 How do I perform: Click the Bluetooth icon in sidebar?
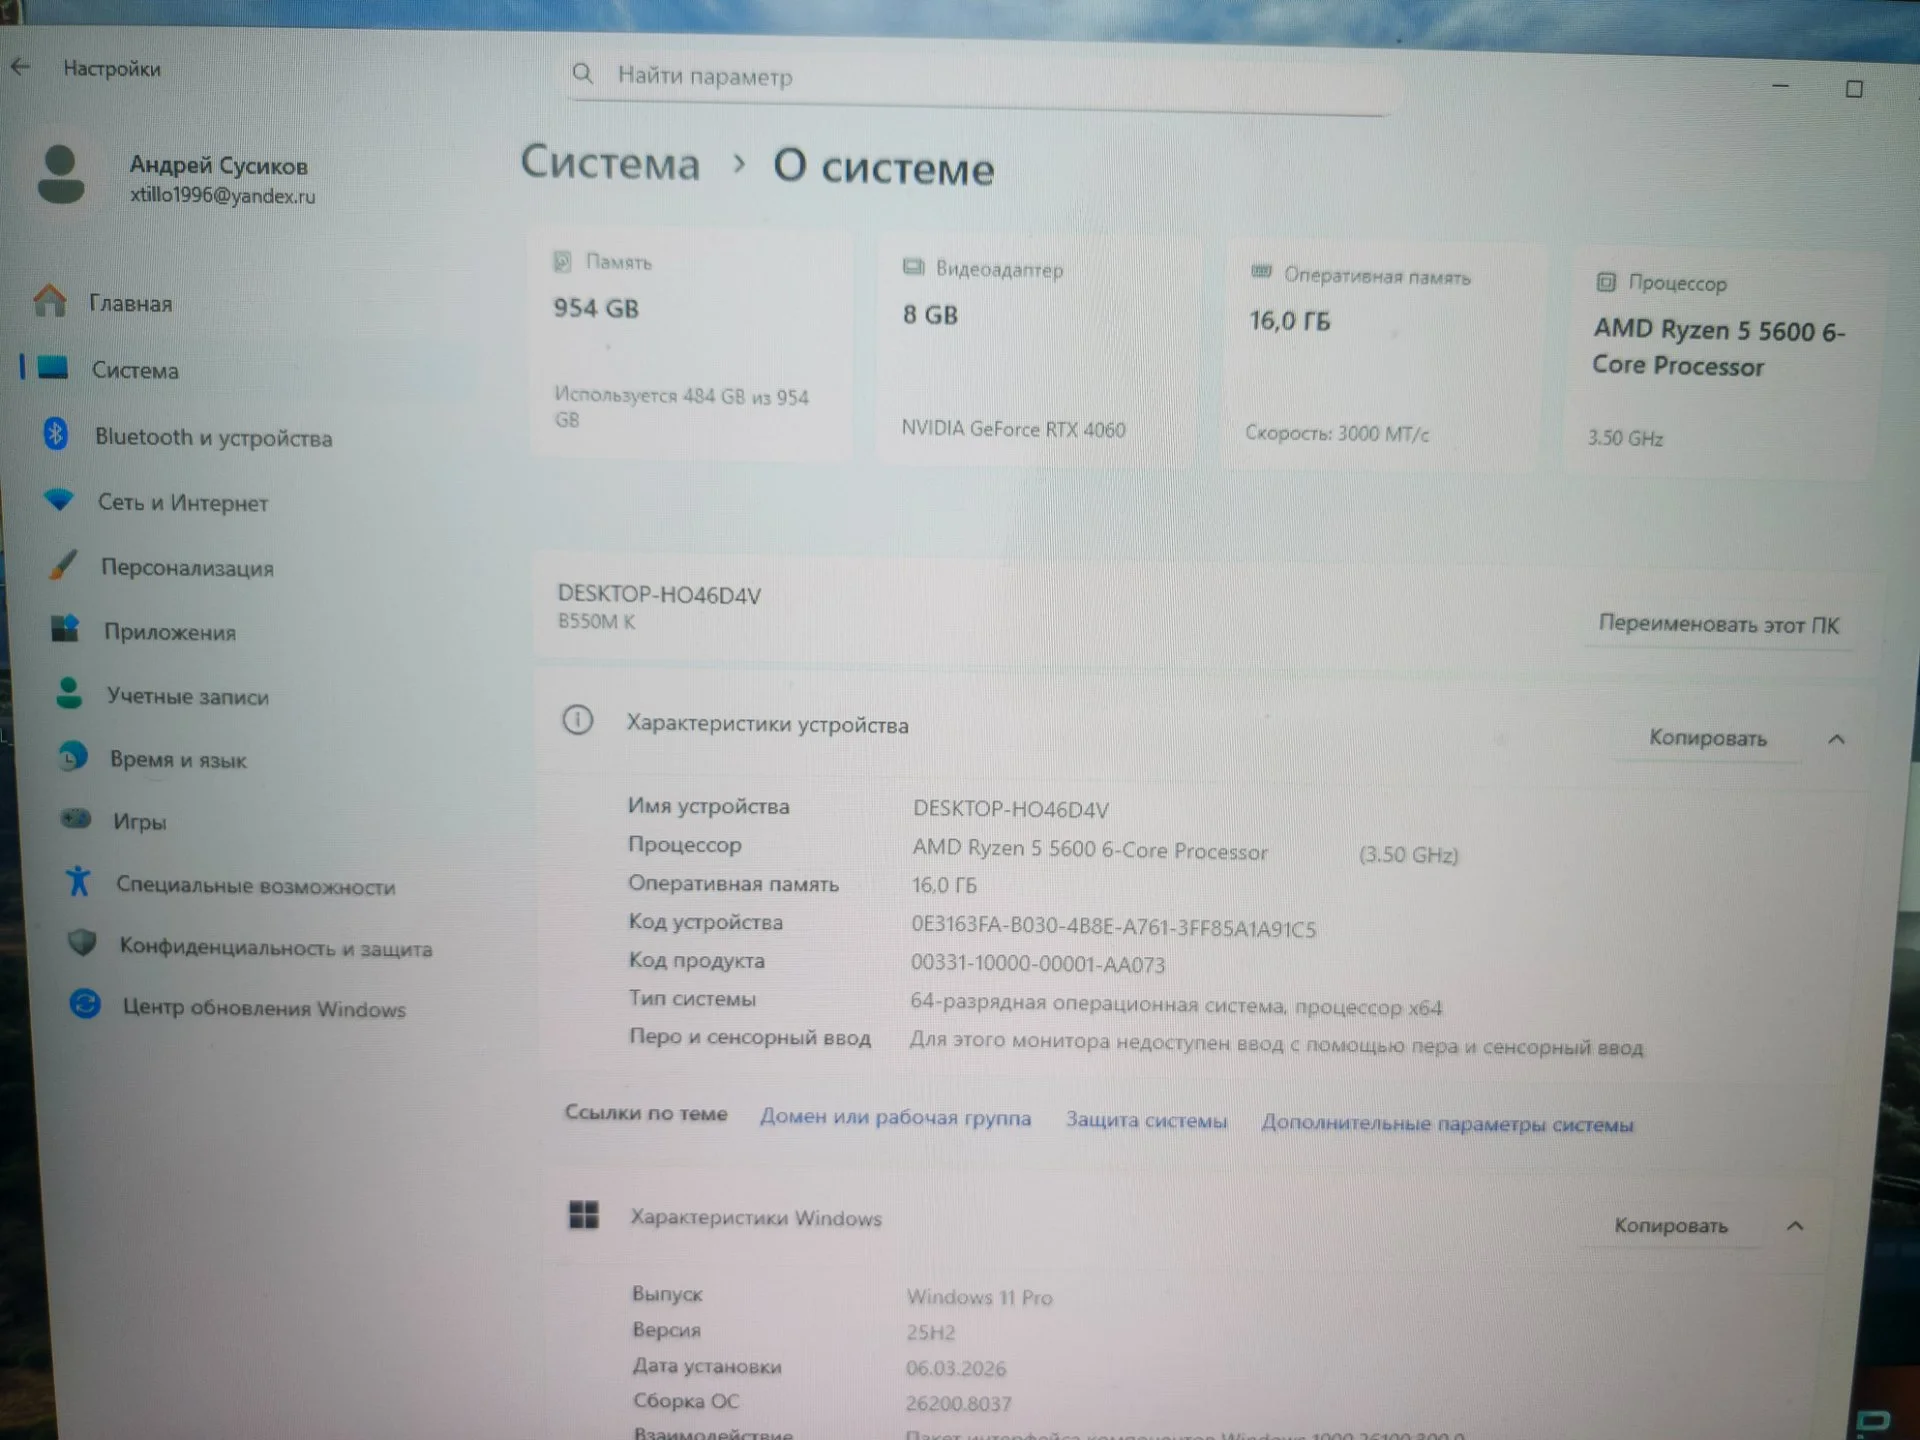56,434
